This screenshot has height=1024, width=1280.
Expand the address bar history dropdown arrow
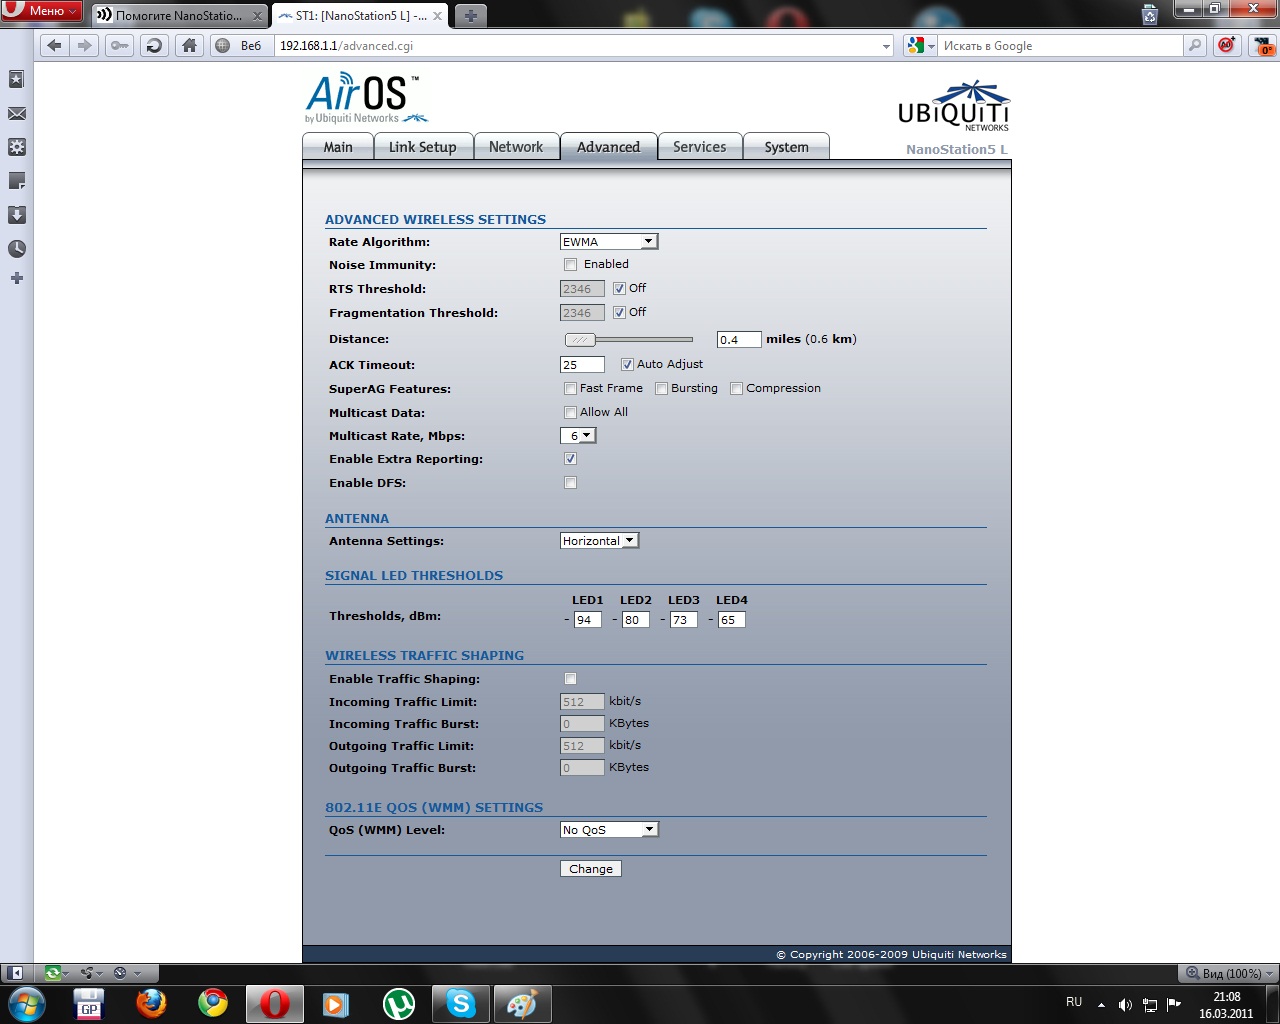[x=886, y=46]
